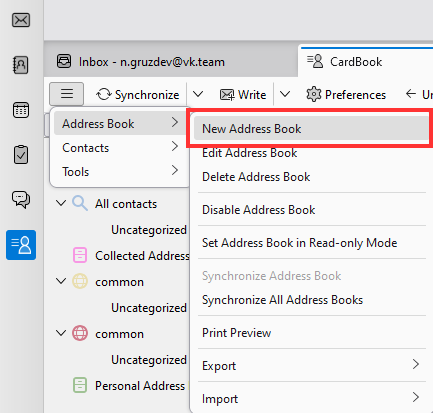Open the Write dropdown arrow

click(285, 94)
